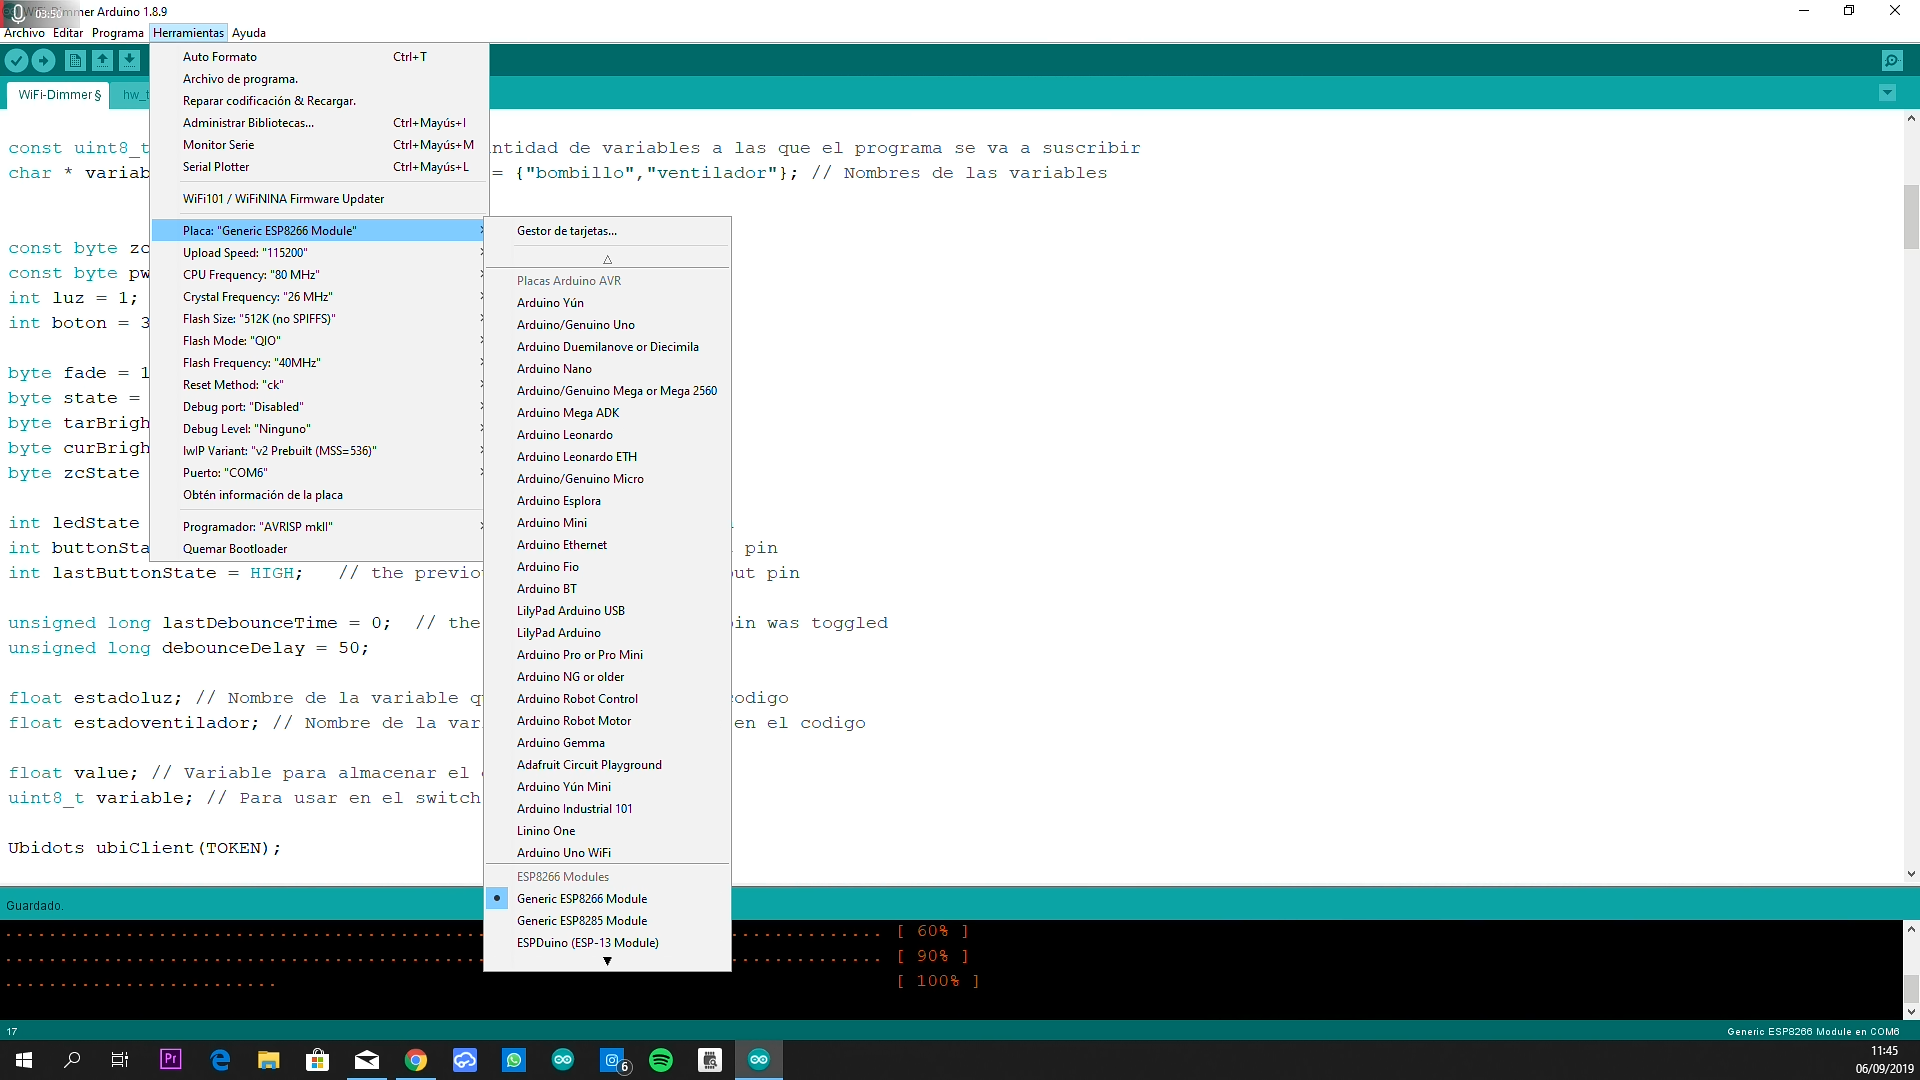Click Quemar Bootloader button
Image resolution: width=1920 pixels, height=1080 pixels.
click(236, 549)
